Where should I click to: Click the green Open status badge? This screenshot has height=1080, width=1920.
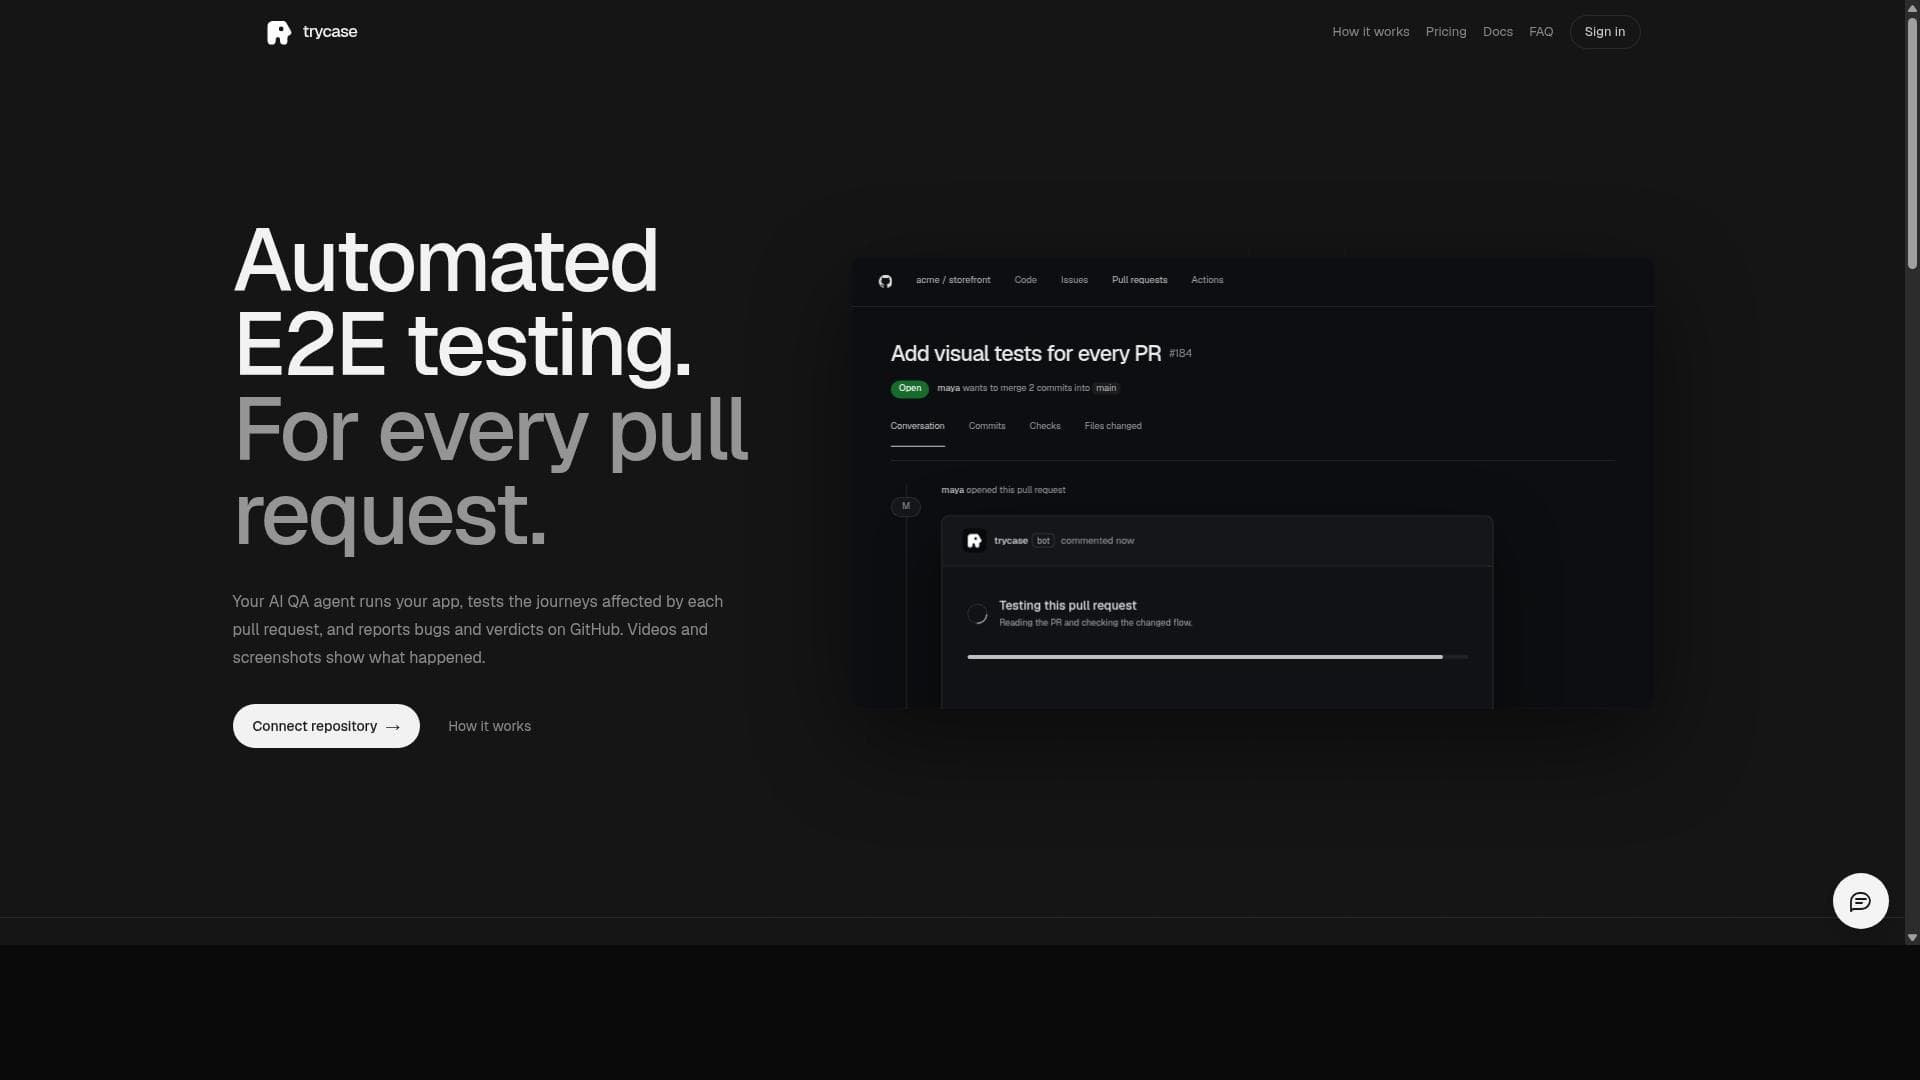(909, 388)
